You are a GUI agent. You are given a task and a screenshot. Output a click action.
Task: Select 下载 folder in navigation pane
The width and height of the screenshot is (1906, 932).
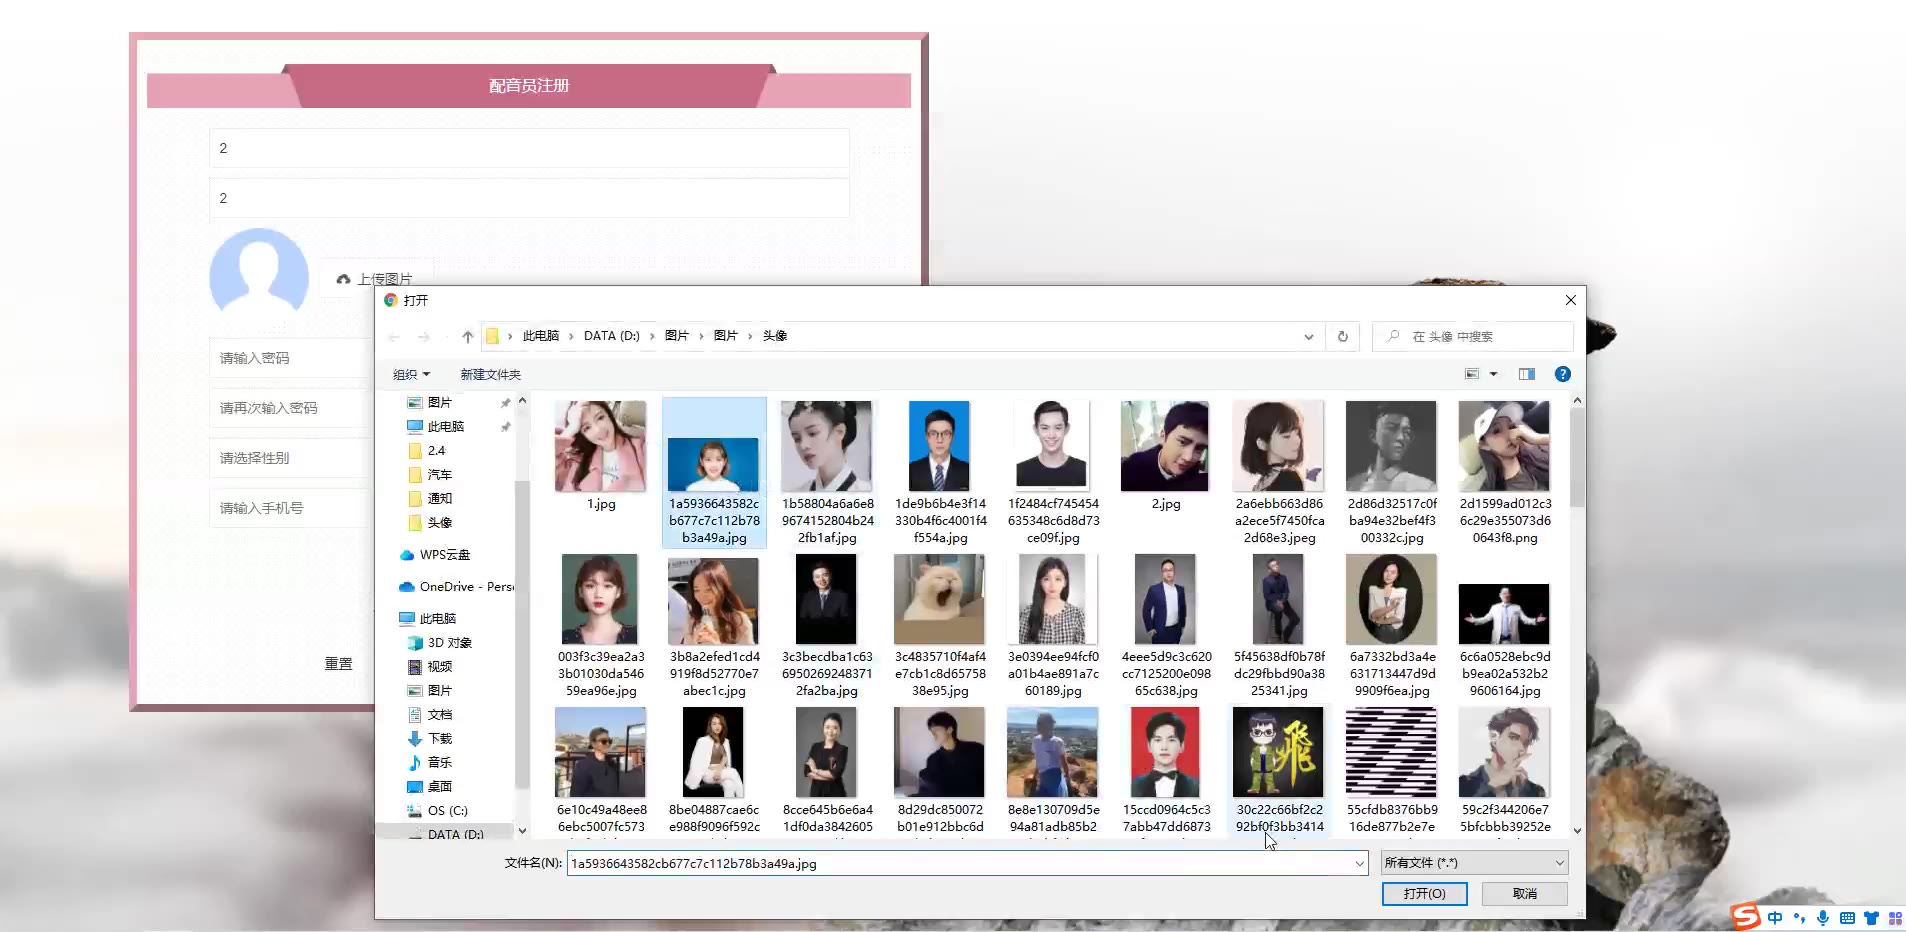(x=440, y=739)
